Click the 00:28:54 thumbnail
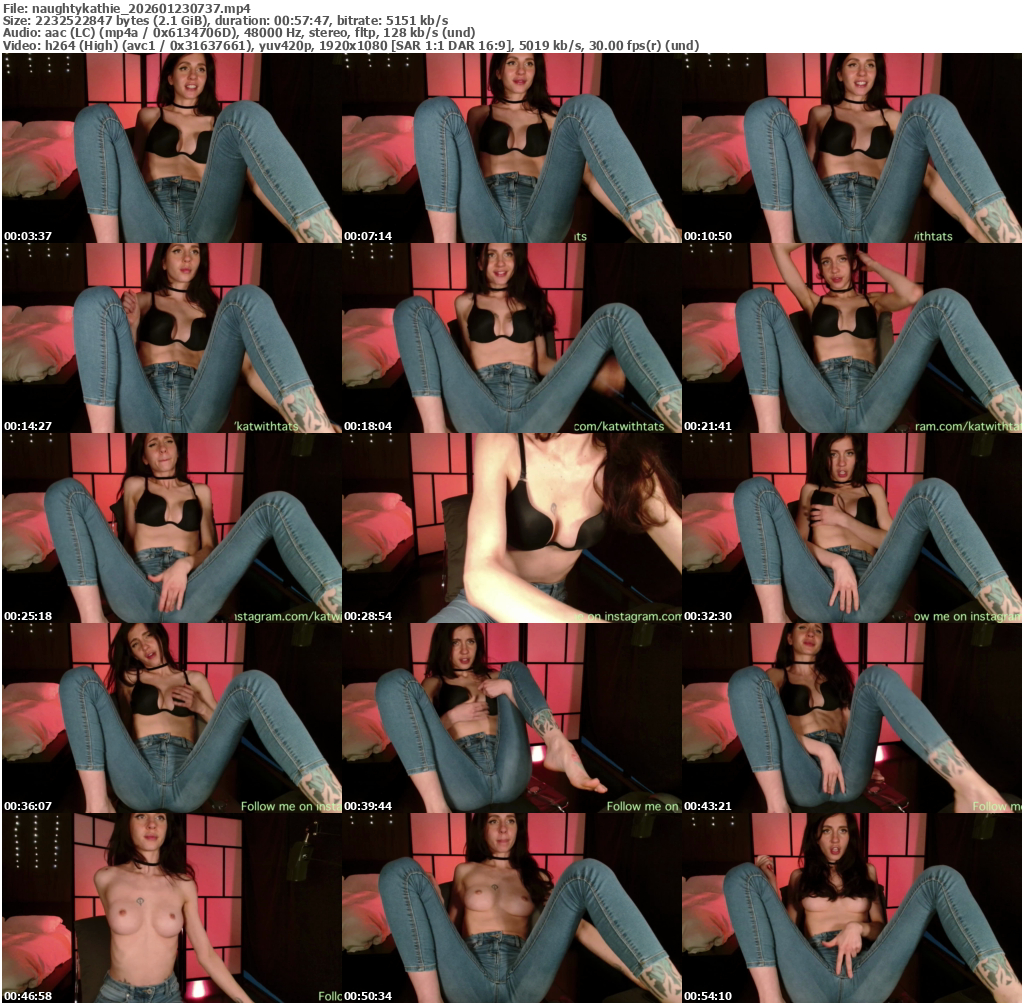The width and height of the screenshot is (1024, 1003). (x=511, y=528)
